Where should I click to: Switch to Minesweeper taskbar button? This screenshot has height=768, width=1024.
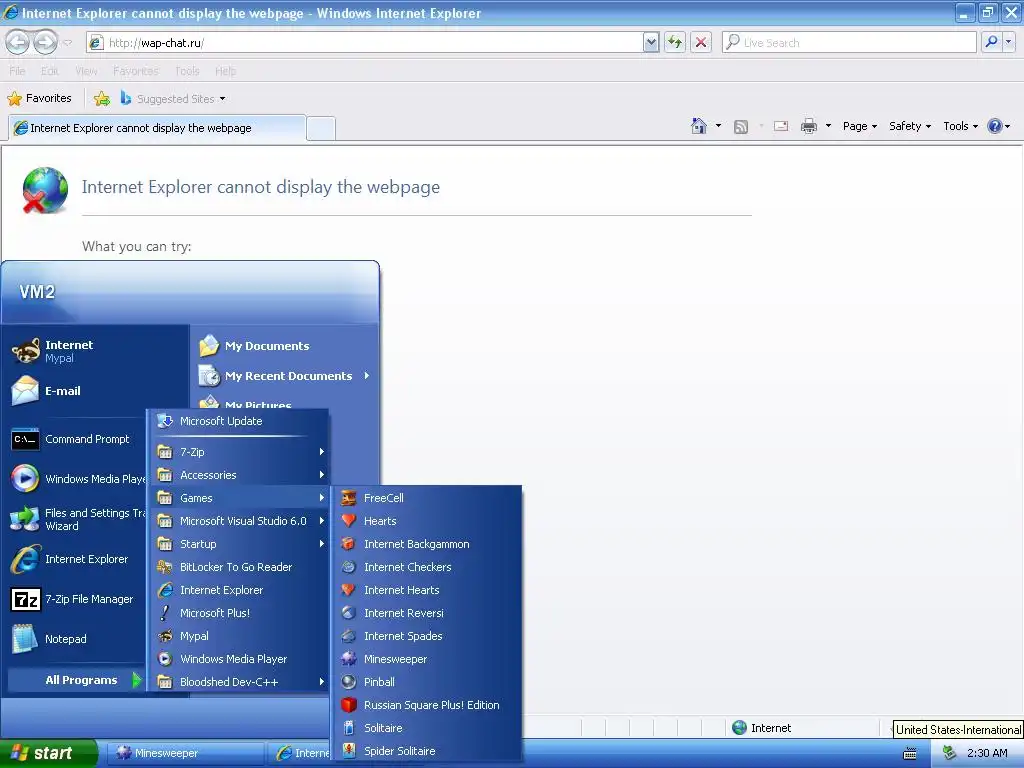tap(184, 753)
